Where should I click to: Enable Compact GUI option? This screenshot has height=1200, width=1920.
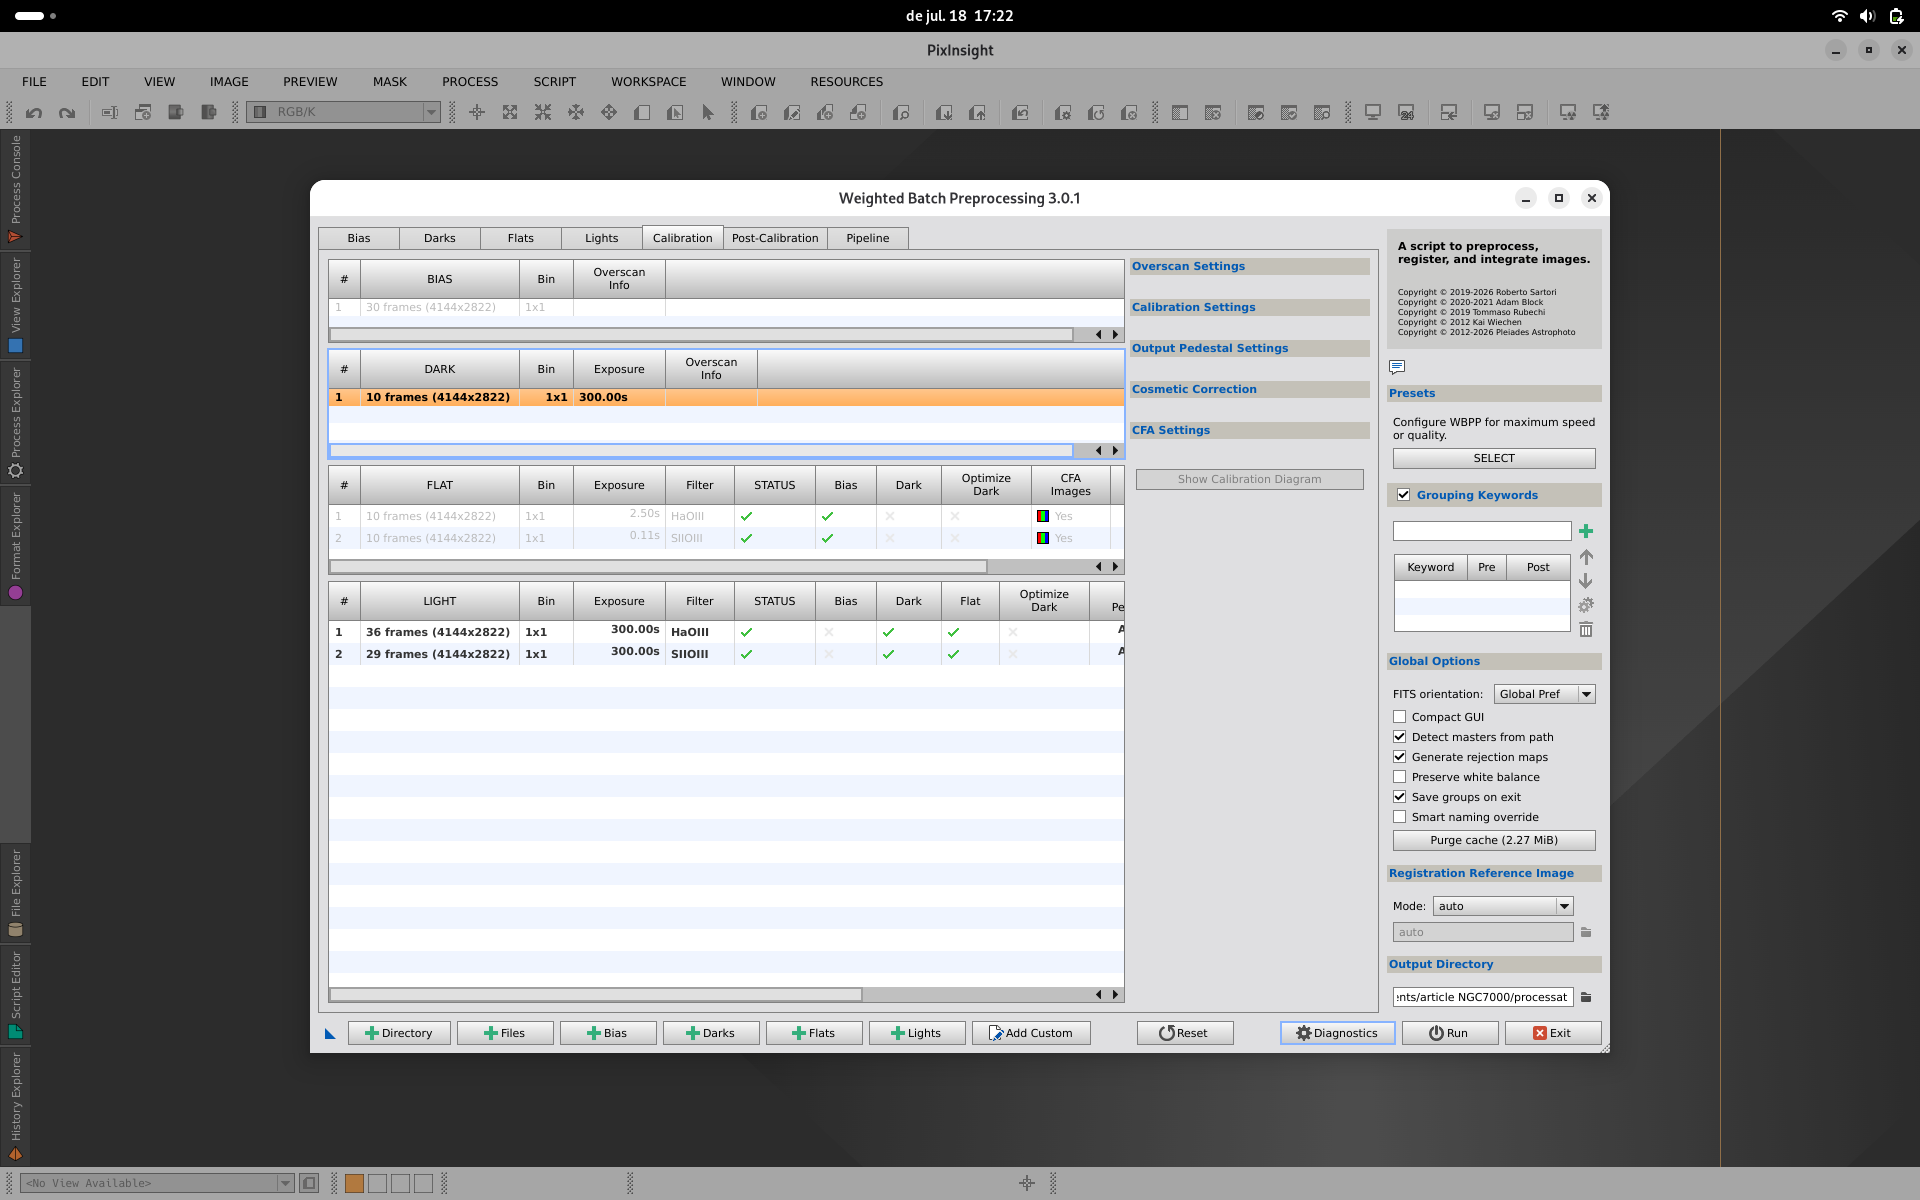[1400, 717]
